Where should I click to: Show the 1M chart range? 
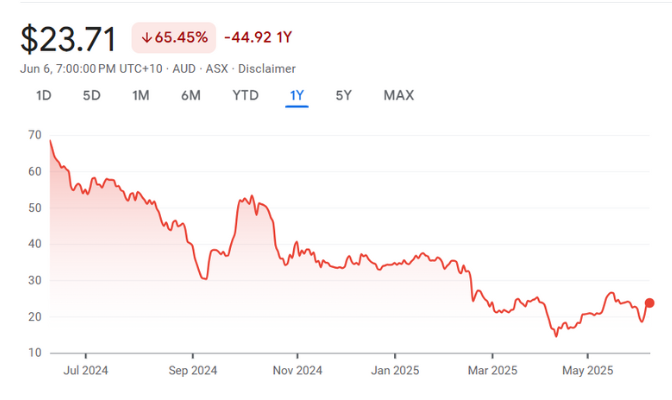[x=141, y=96]
